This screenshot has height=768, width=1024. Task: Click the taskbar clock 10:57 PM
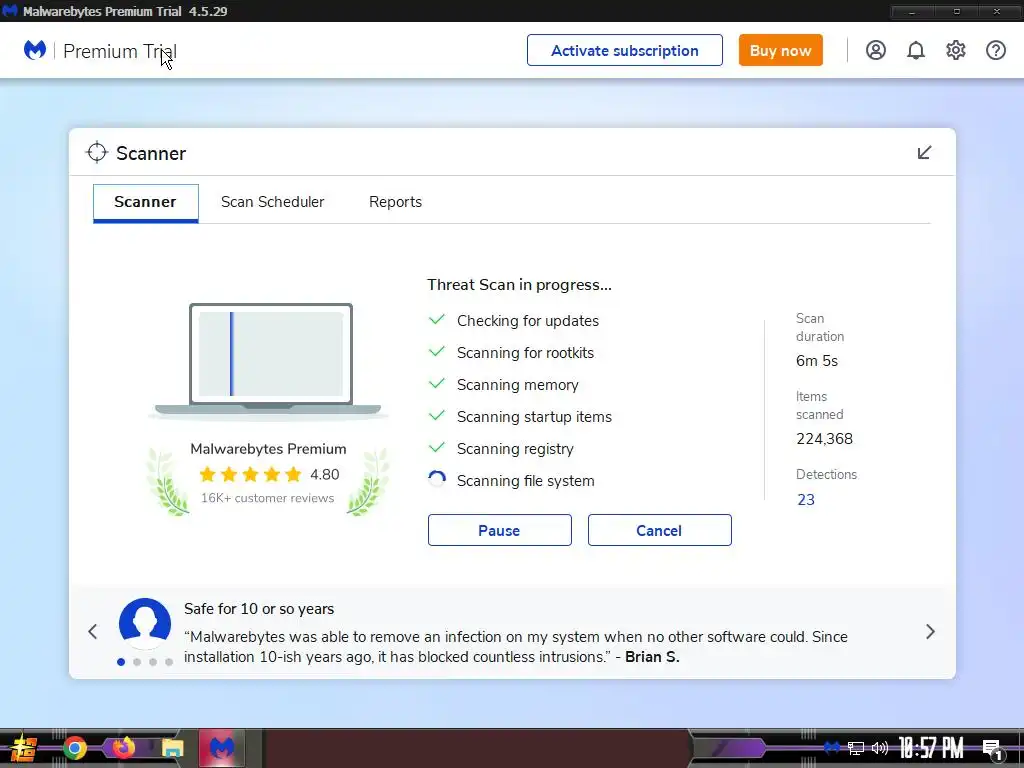[x=931, y=747]
